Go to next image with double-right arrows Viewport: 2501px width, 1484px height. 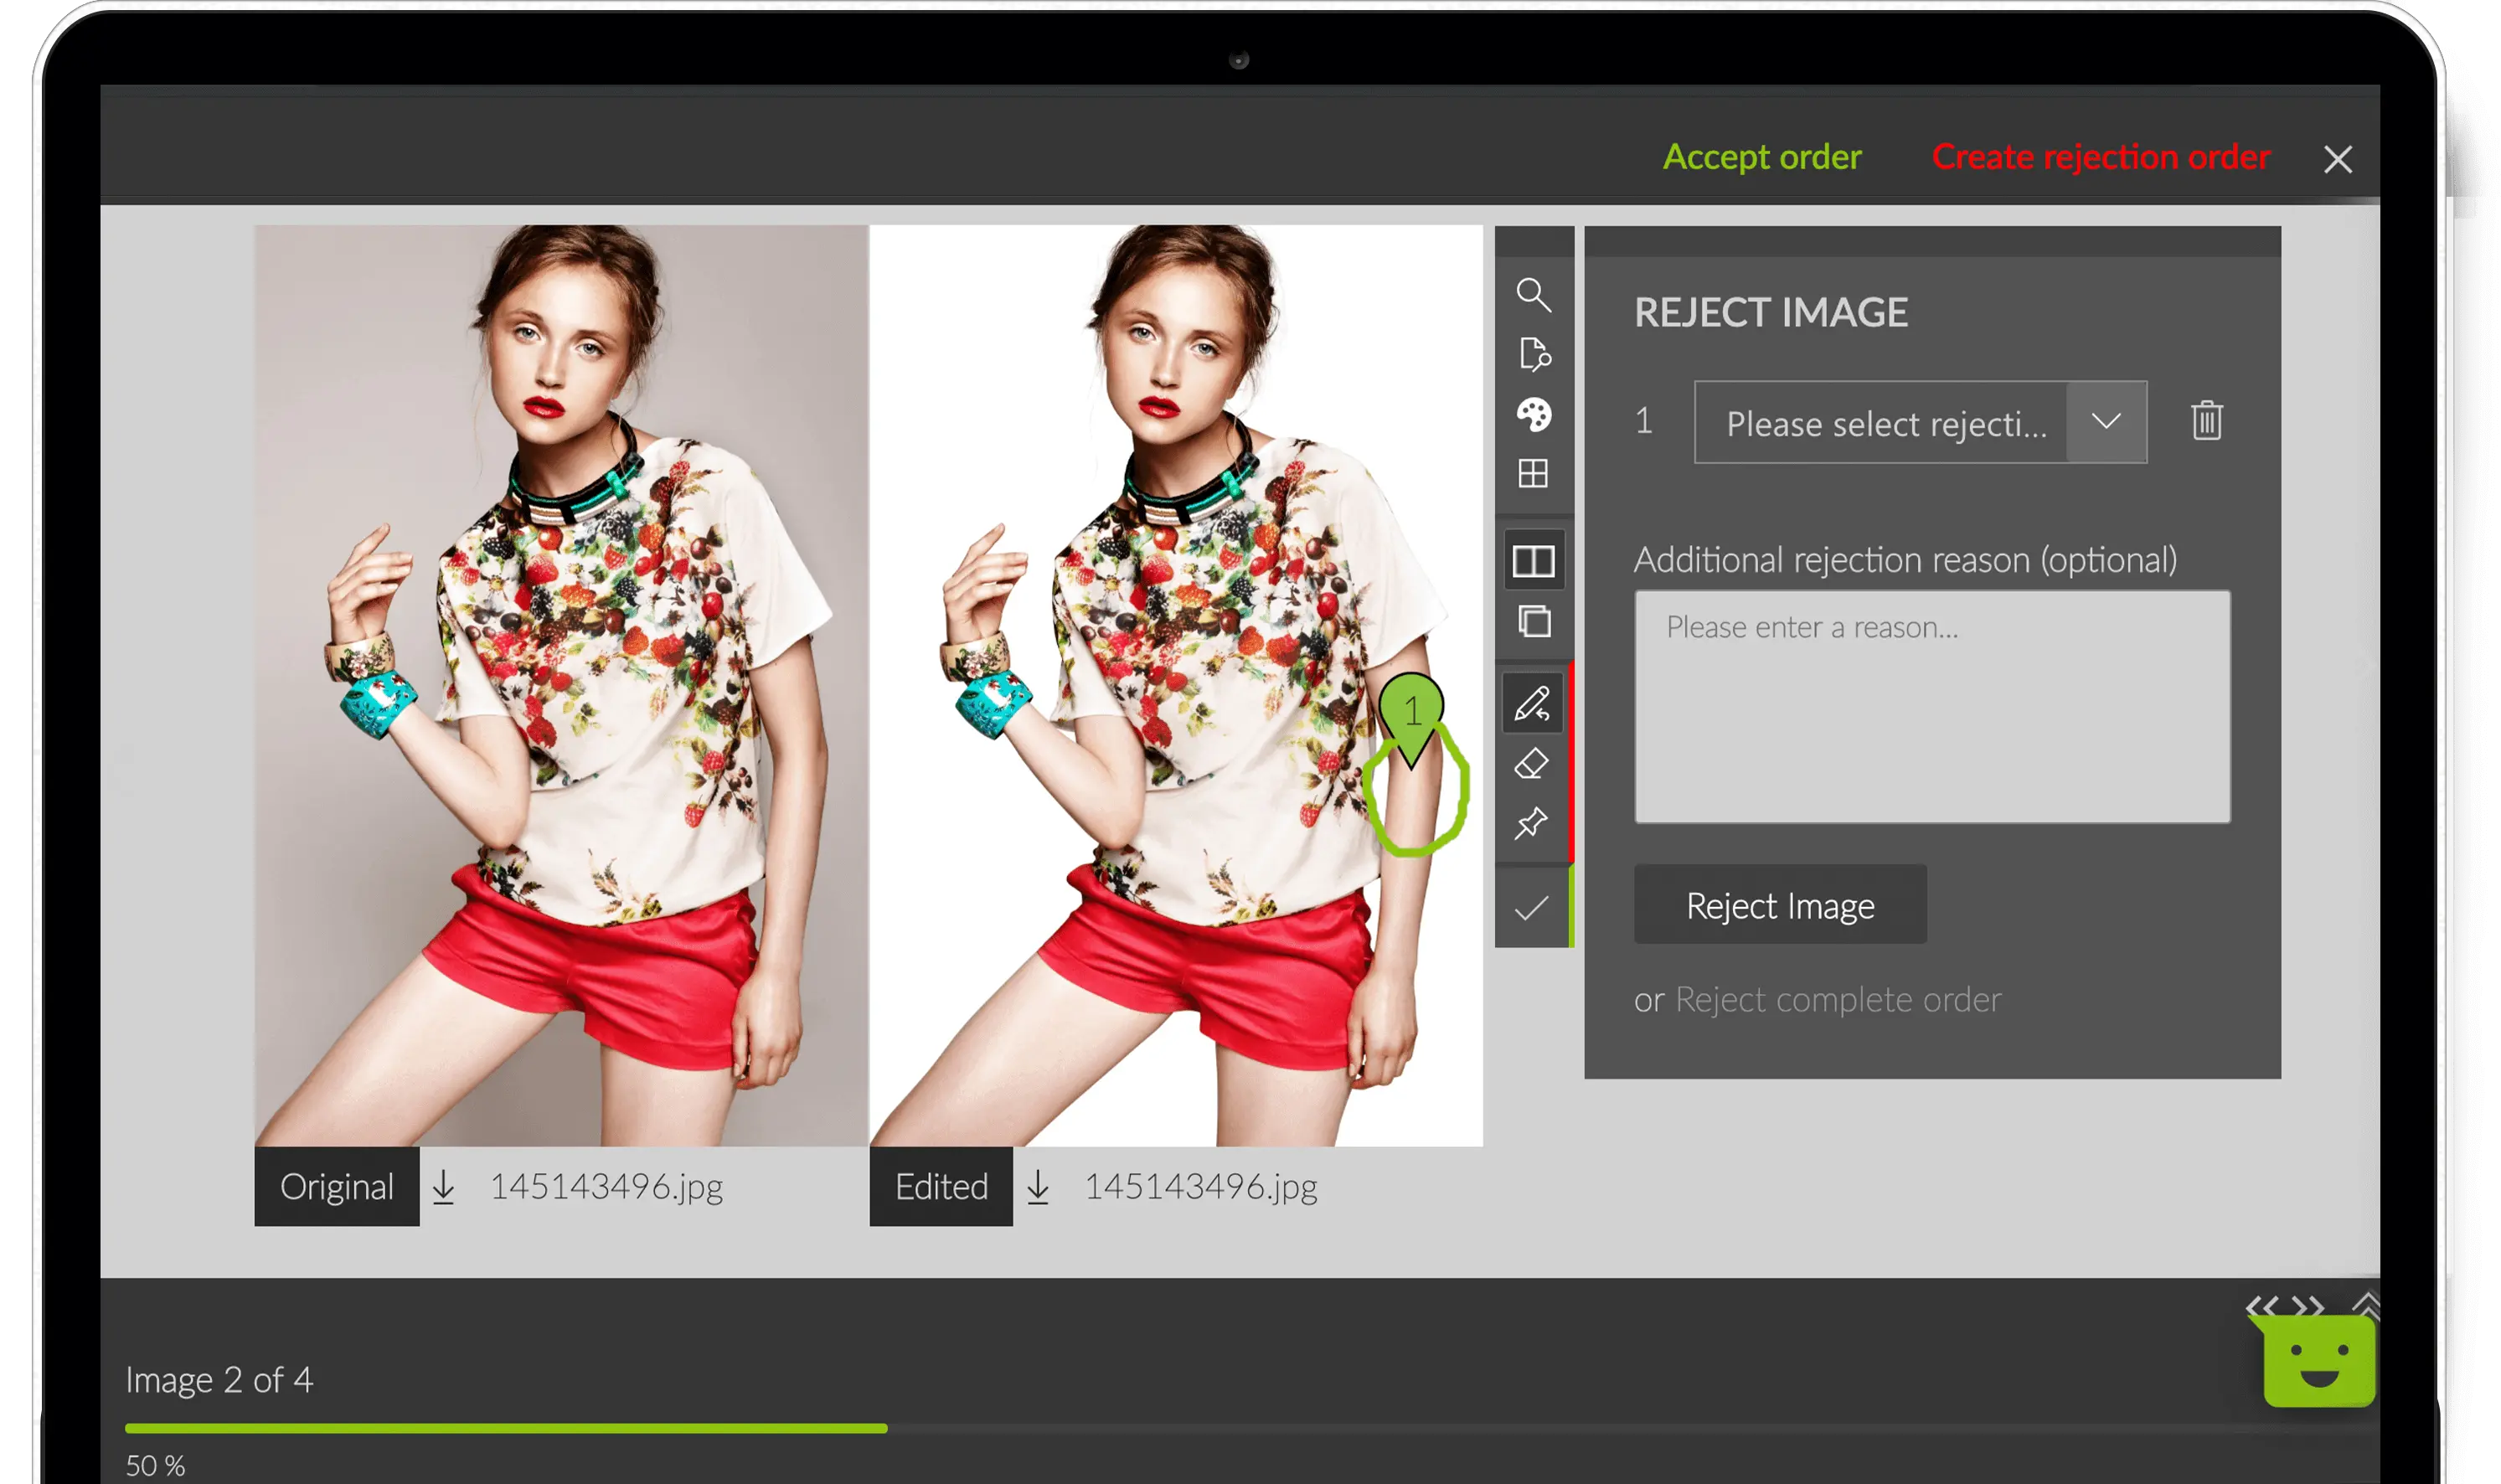coord(2308,1306)
